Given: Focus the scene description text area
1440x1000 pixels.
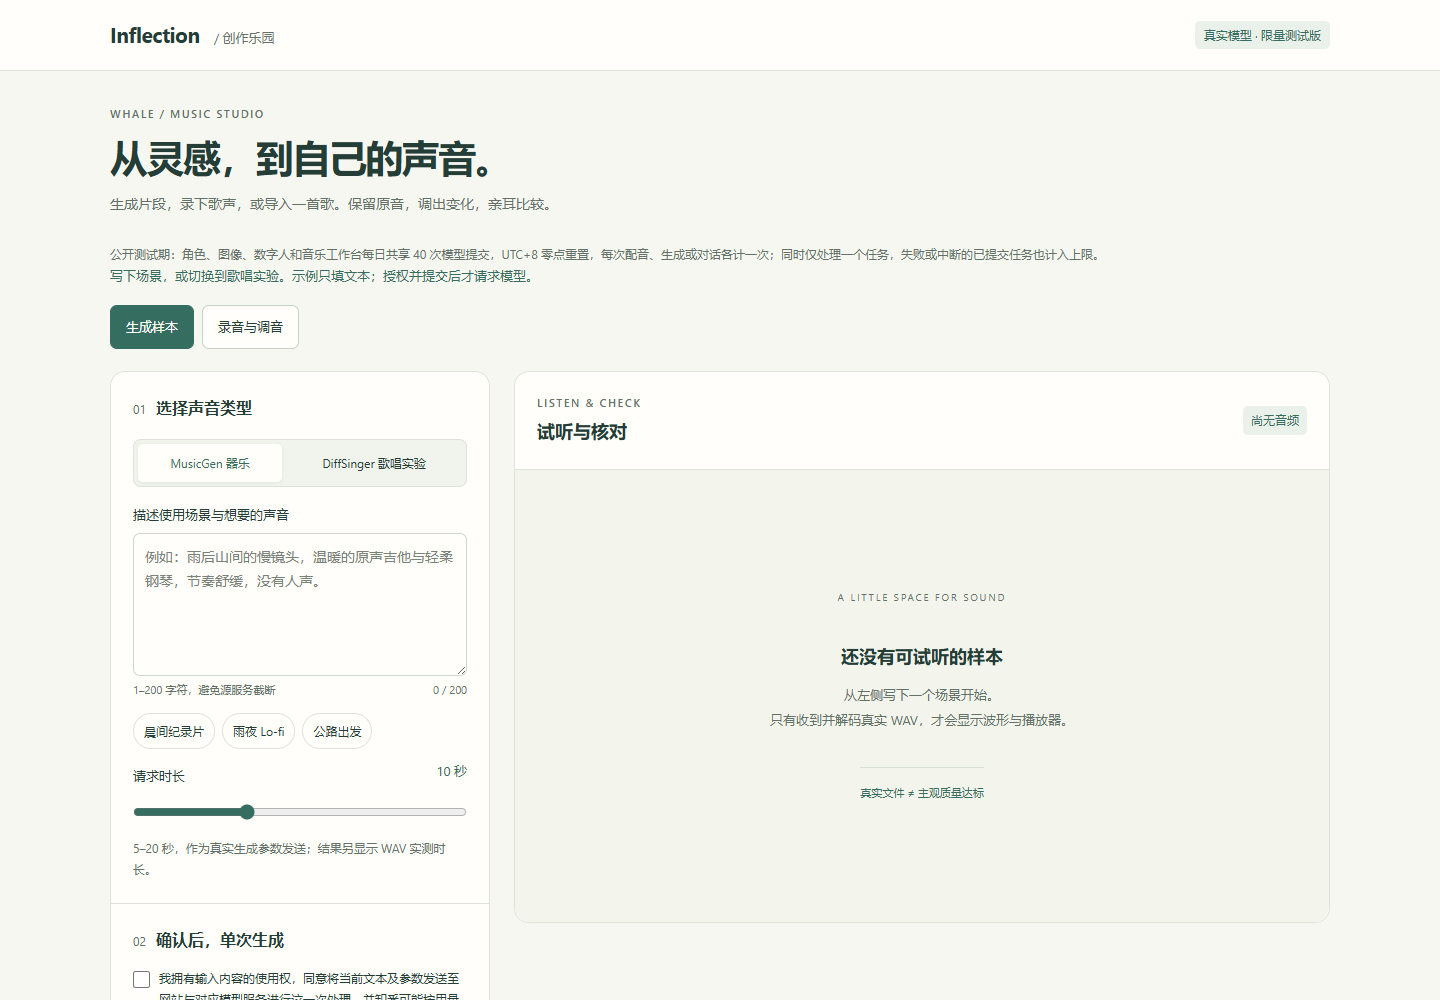Looking at the screenshot, I should 300,604.
